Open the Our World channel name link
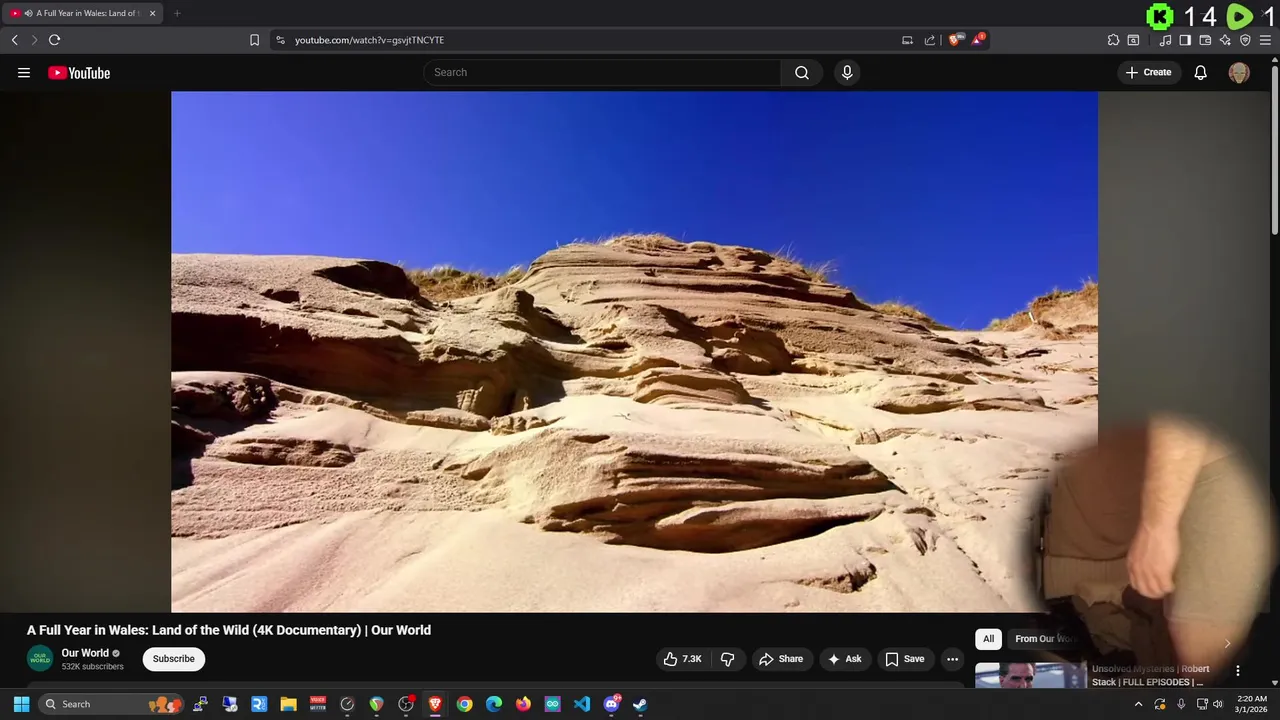1280x720 pixels. pyautogui.click(x=85, y=653)
